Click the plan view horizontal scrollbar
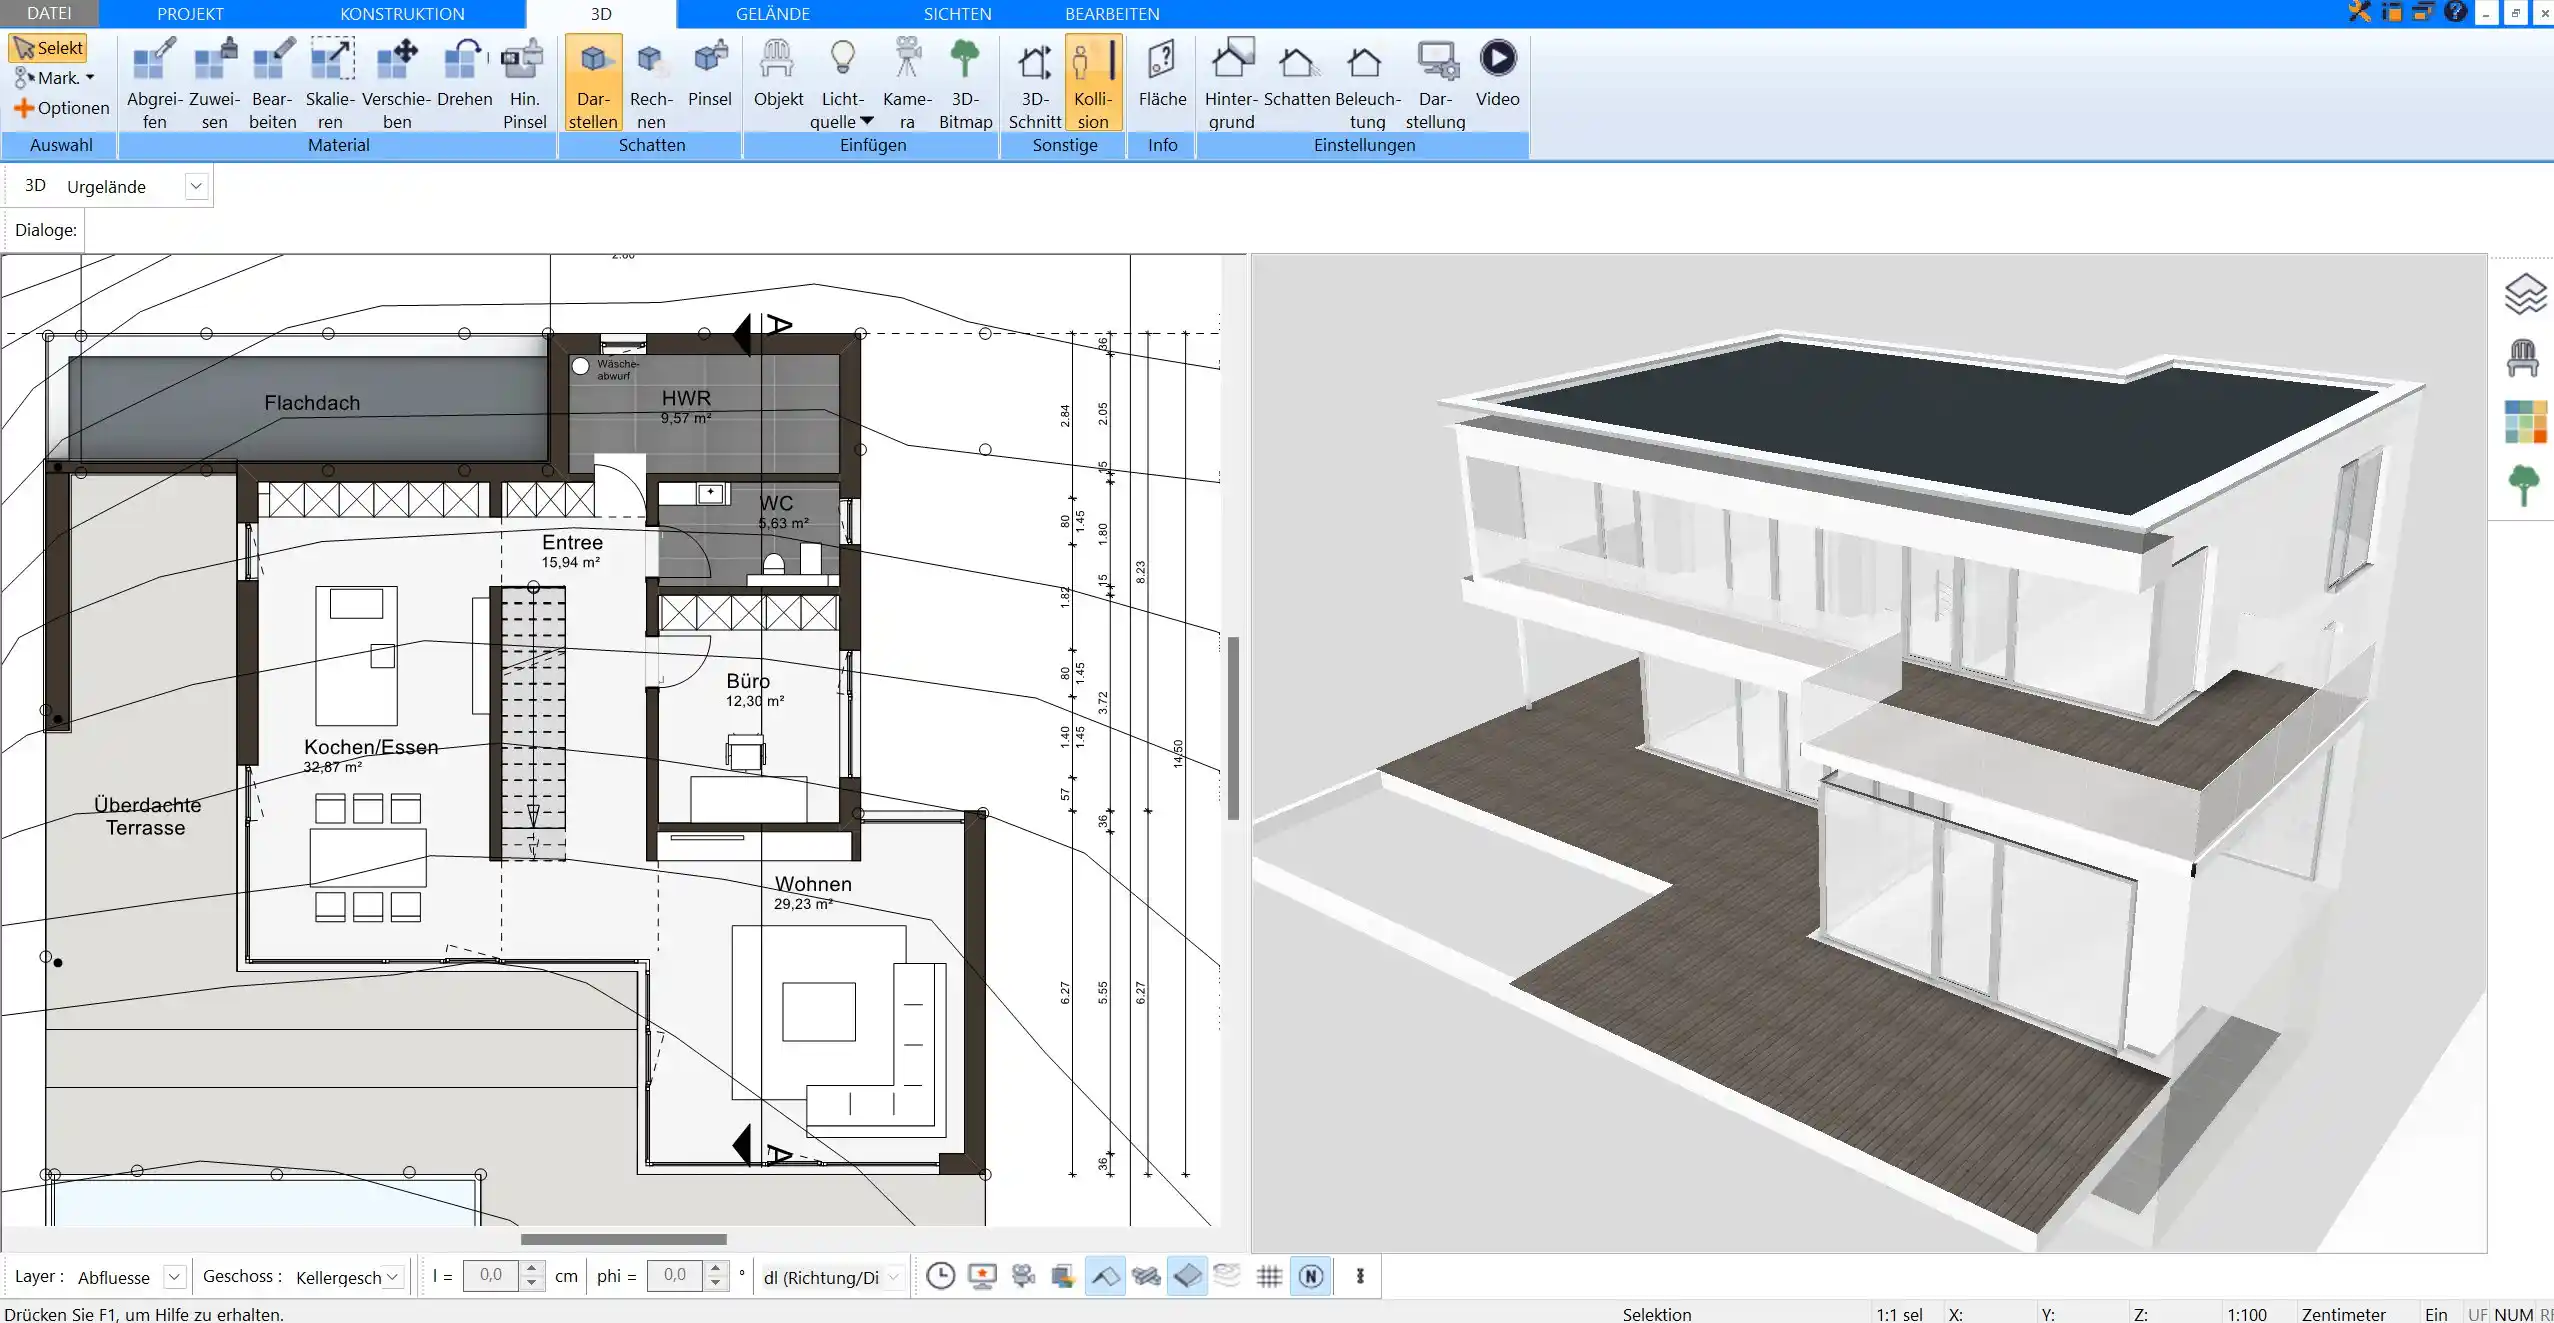 [623, 1239]
